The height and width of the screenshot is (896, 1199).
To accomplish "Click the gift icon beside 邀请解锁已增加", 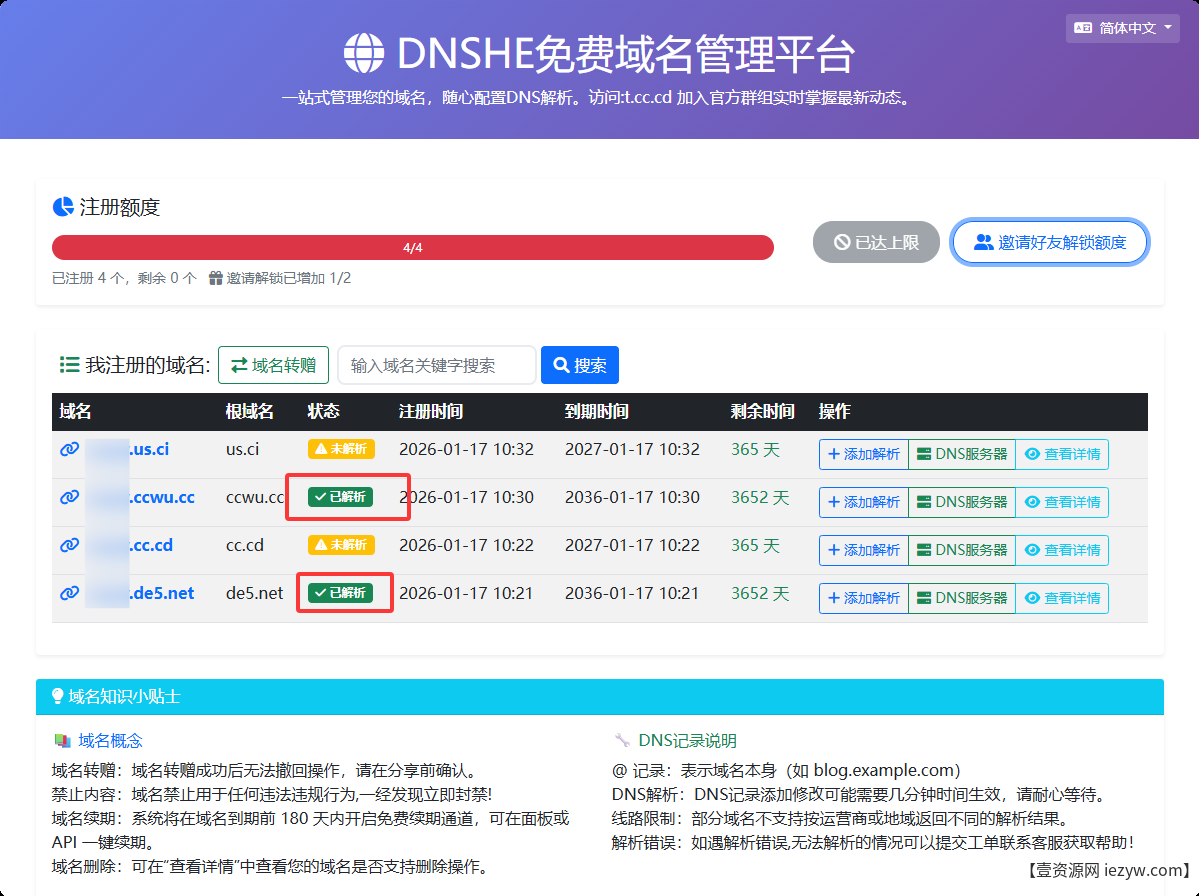I will 215,278.
